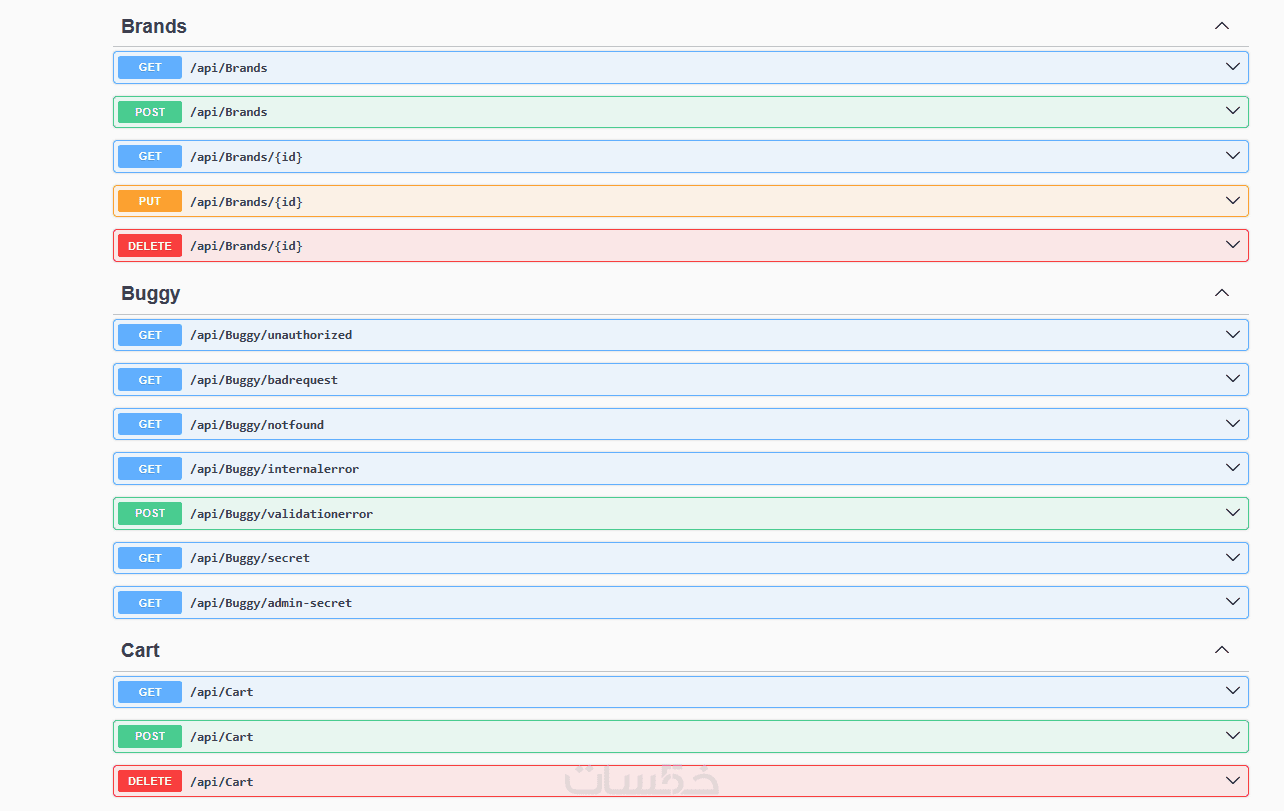Click the GET badge for /api/Brands/{id}
This screenshot has width=1284, height=811.
150,157
